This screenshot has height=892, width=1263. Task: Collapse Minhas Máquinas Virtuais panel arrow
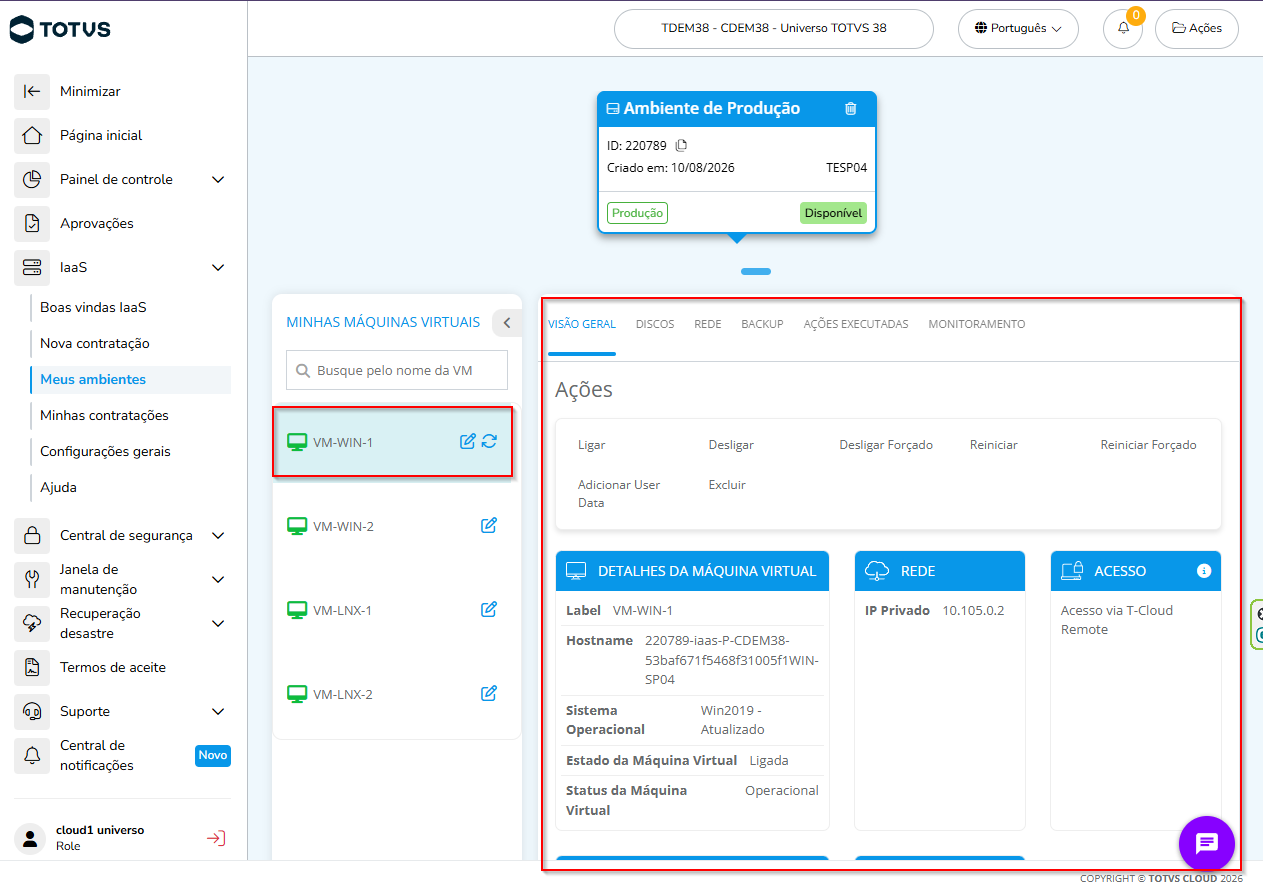coord(507,322)
